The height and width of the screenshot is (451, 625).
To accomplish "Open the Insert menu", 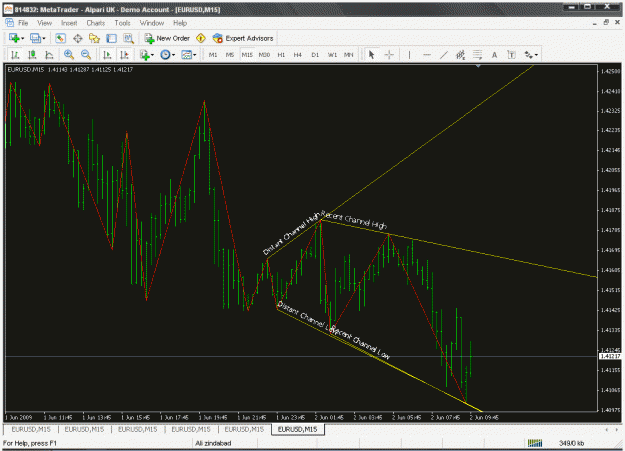I will (x=69, y=23).
